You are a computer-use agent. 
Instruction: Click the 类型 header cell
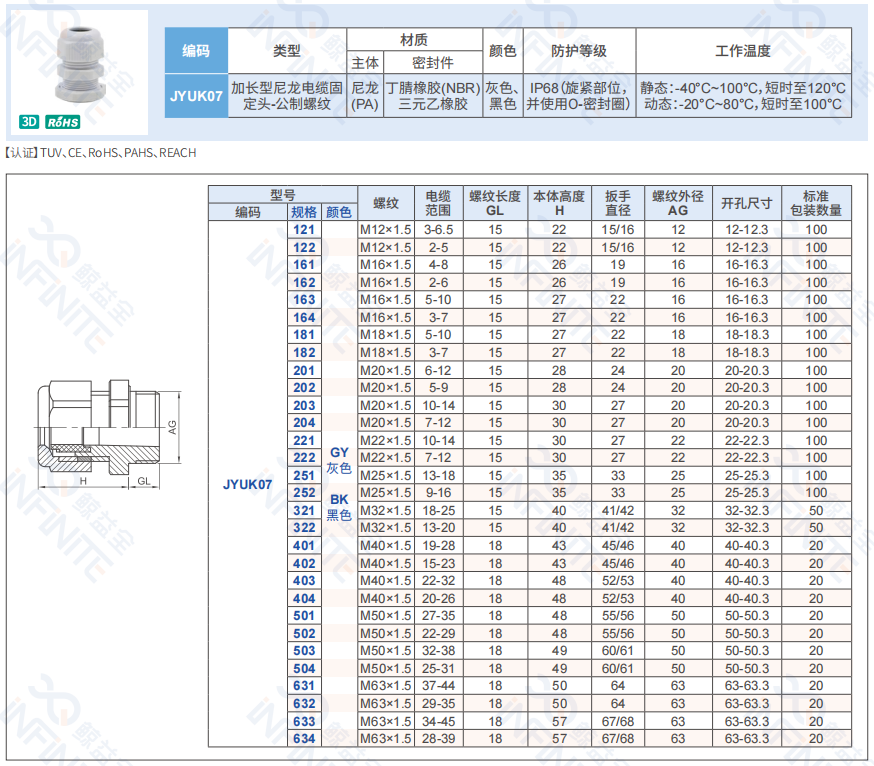coord(287,51)
